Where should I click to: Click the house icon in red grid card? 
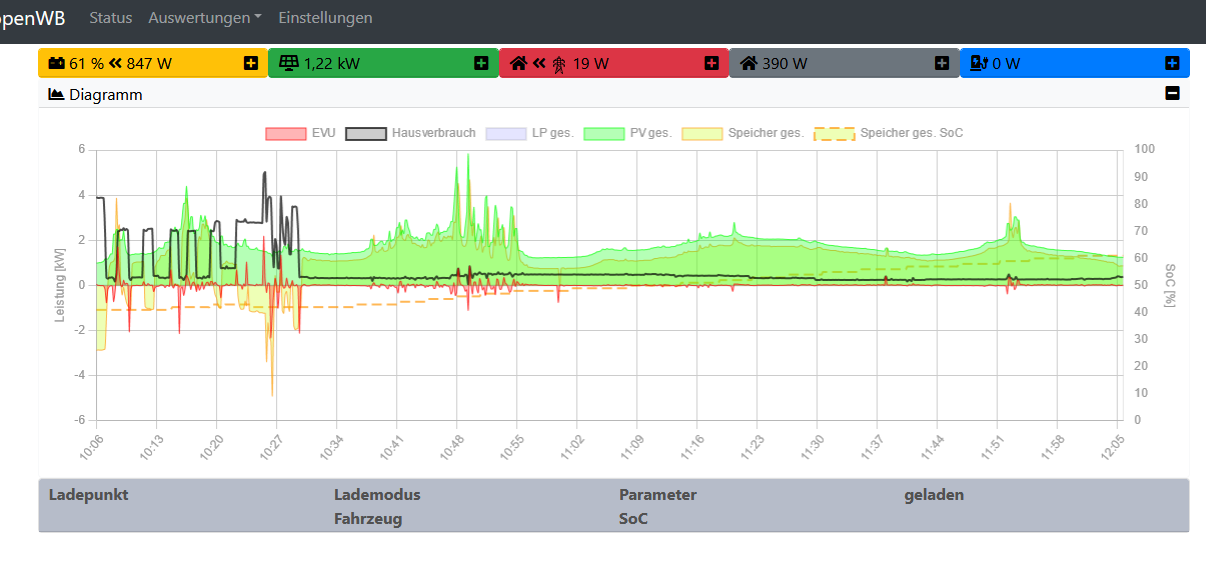(x=518, y=63)
